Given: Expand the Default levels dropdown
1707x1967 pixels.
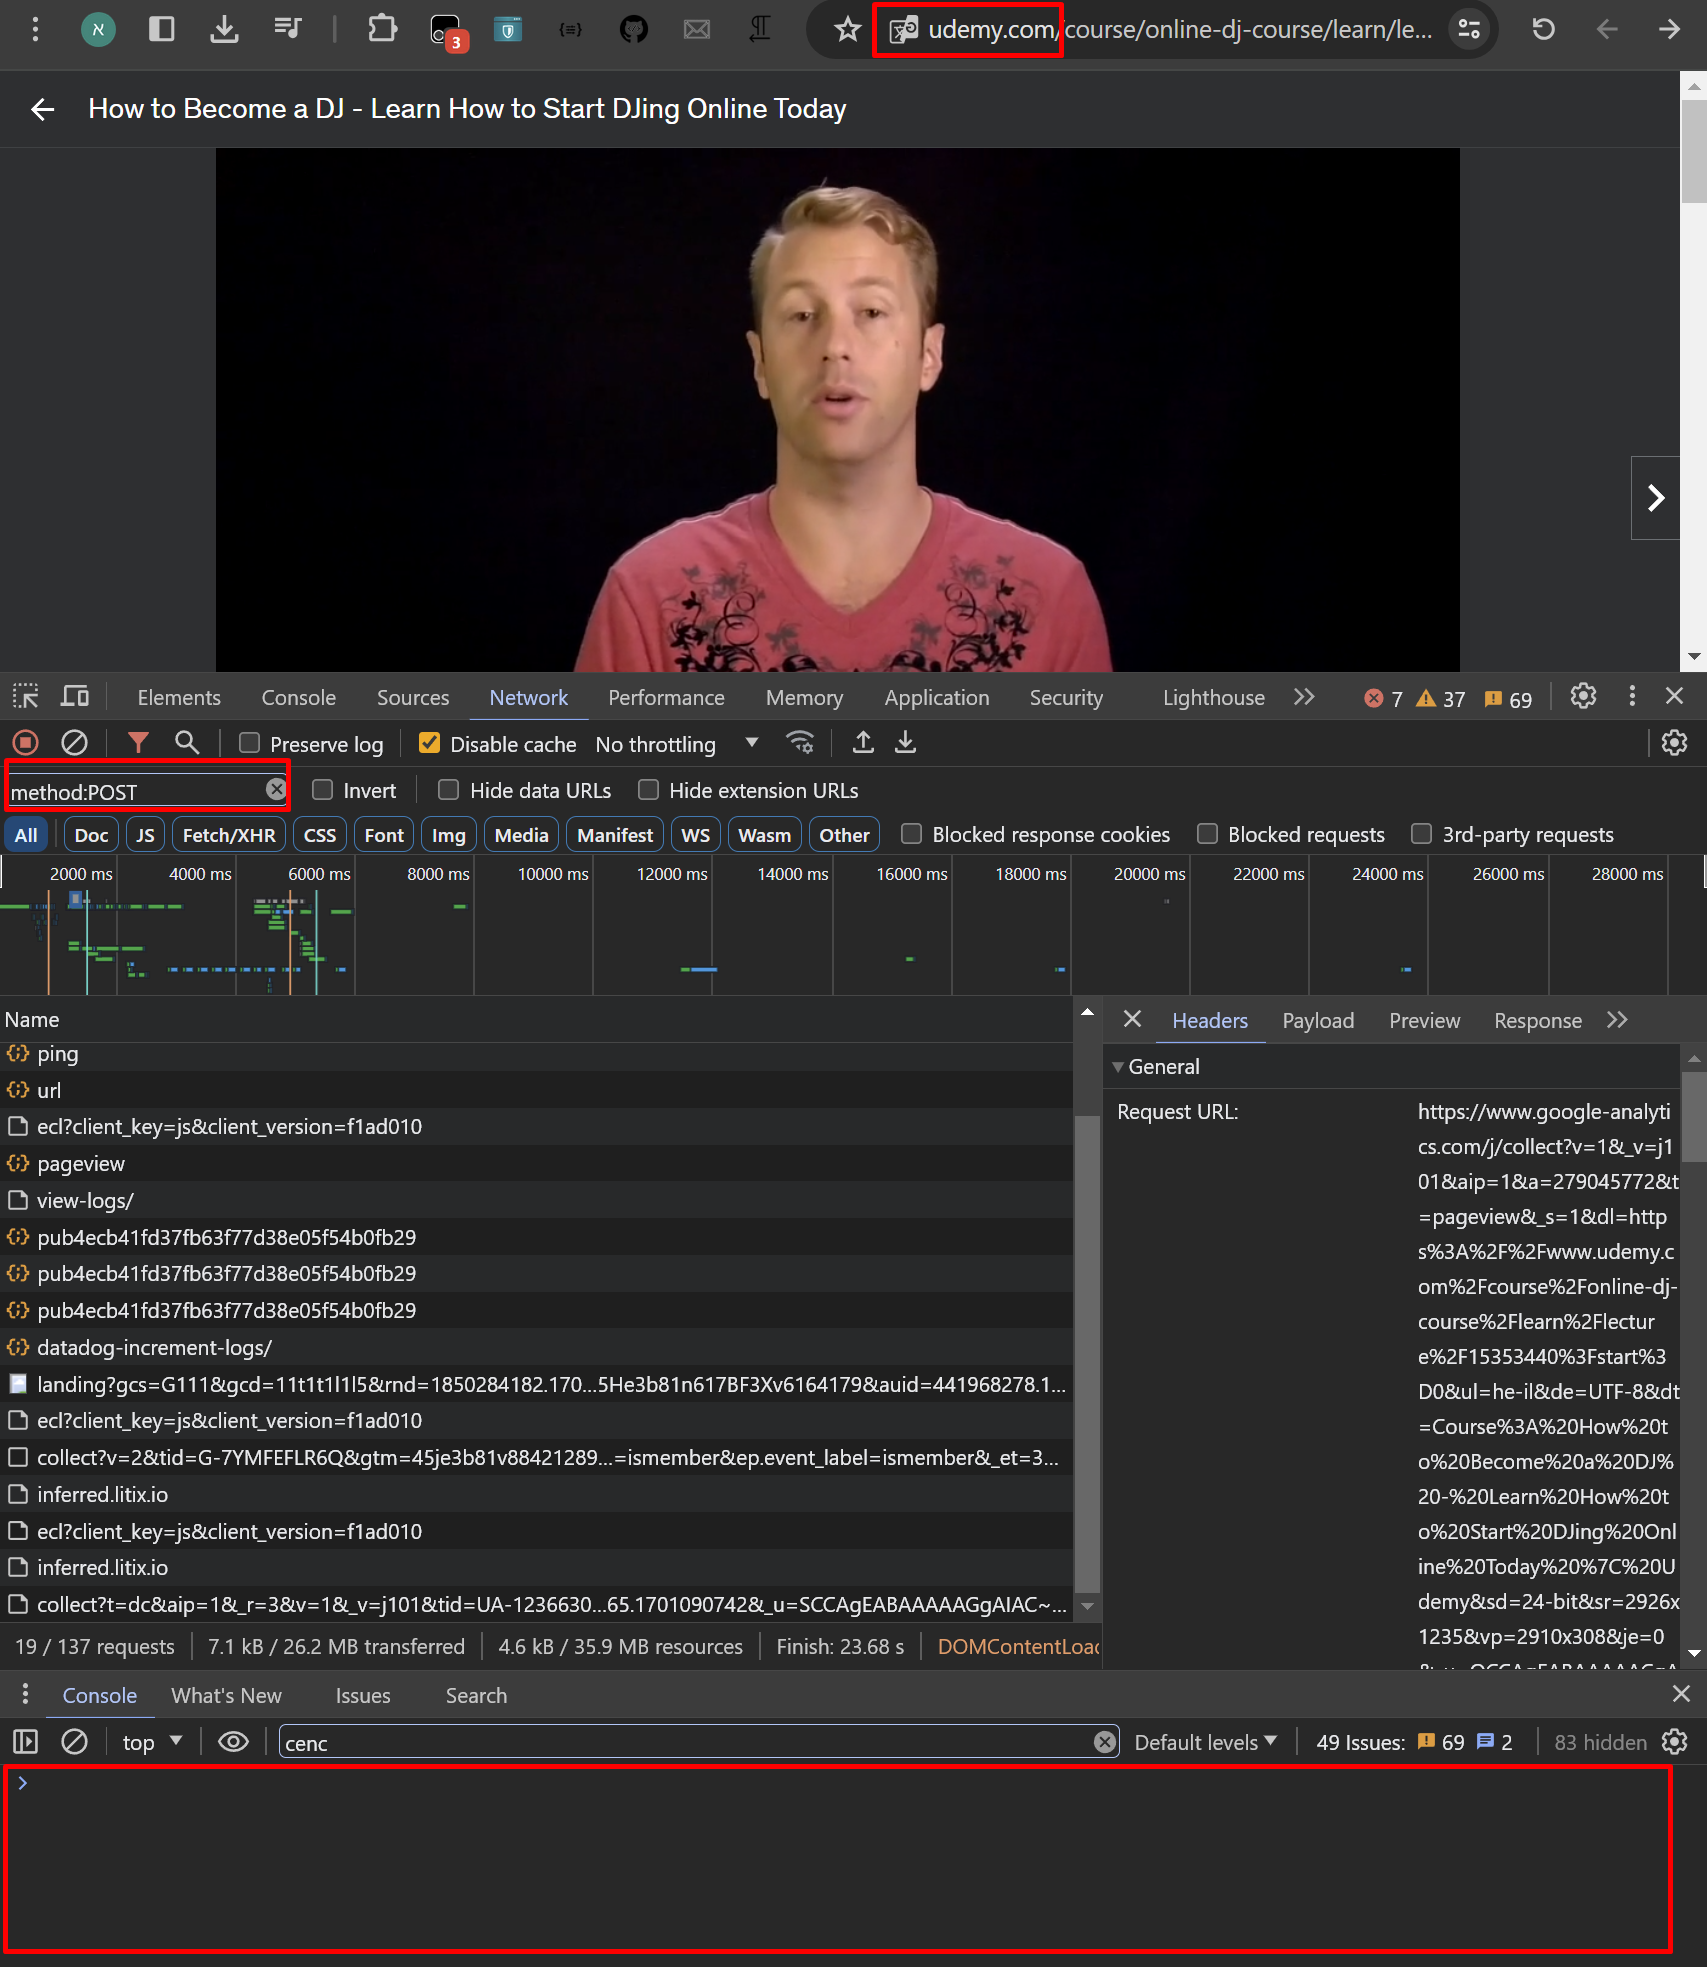Looking at the screenshot, I should click(1205, 1743).
